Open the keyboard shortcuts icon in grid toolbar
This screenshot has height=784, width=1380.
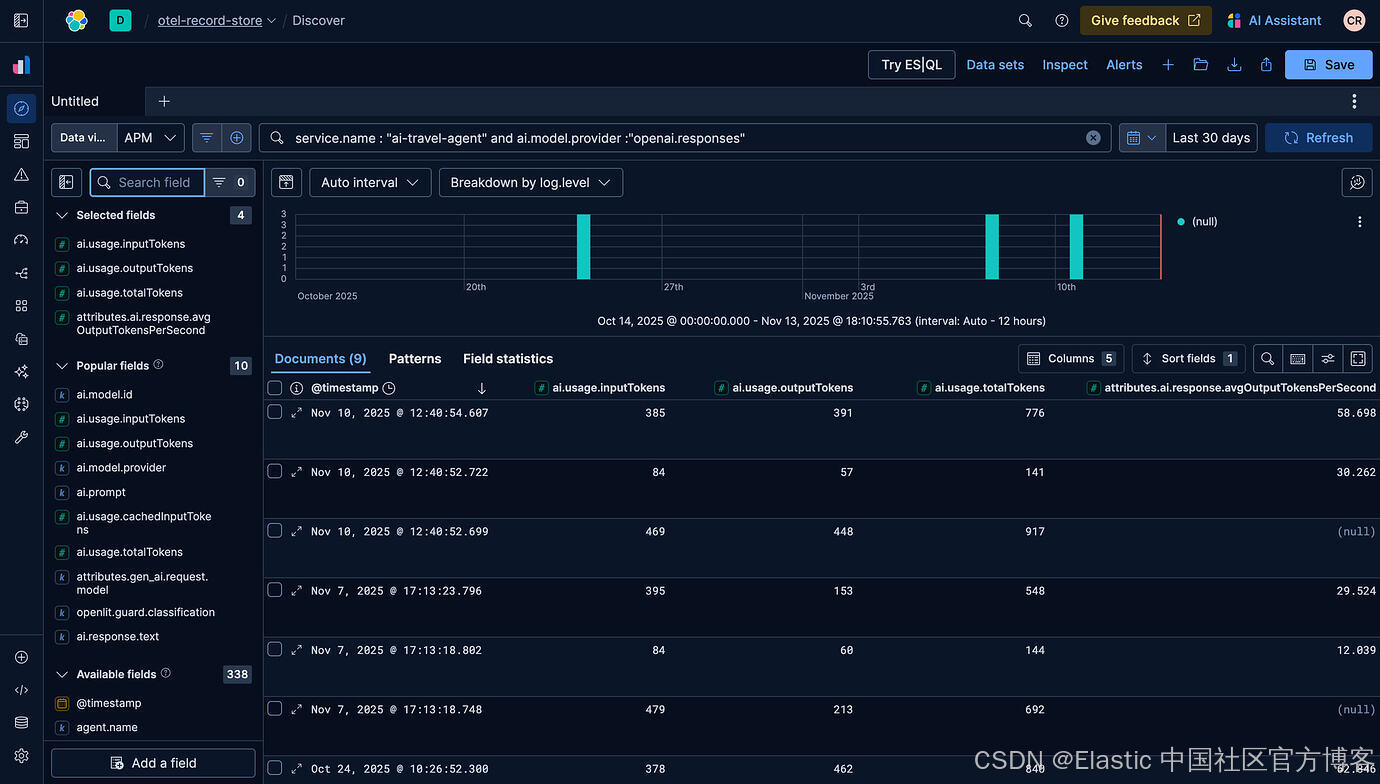pos(1298,358)
